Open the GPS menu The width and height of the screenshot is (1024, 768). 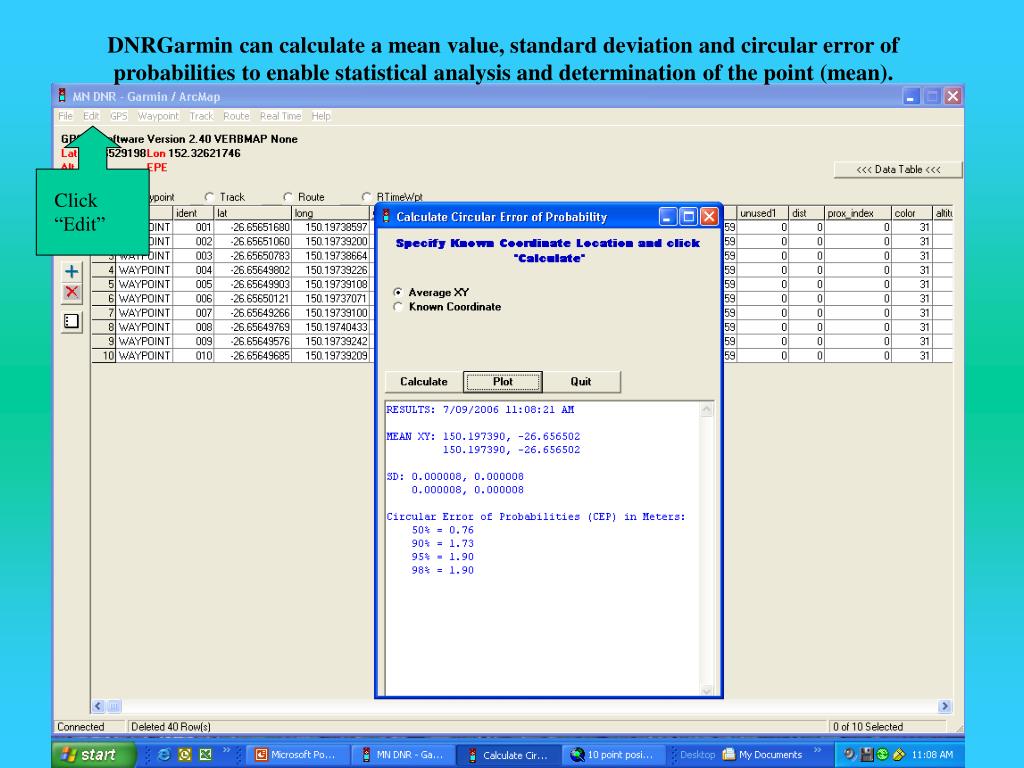[x=118, y=116]
